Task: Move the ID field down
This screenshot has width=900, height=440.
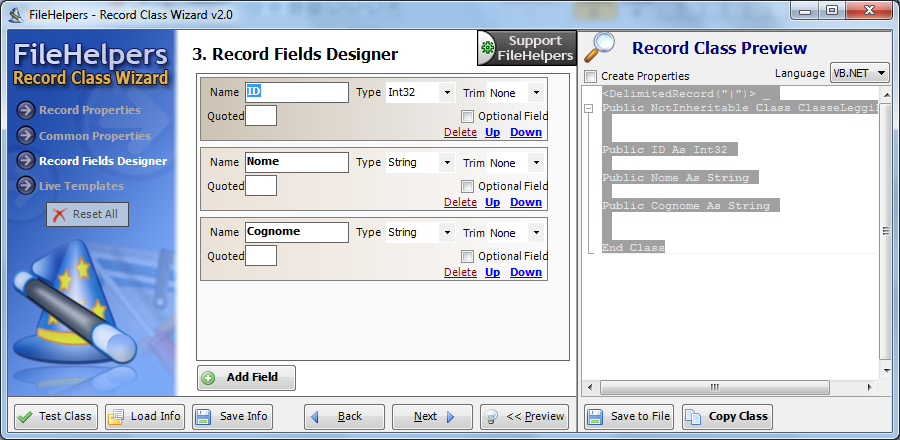Action: tap(526, 133)
